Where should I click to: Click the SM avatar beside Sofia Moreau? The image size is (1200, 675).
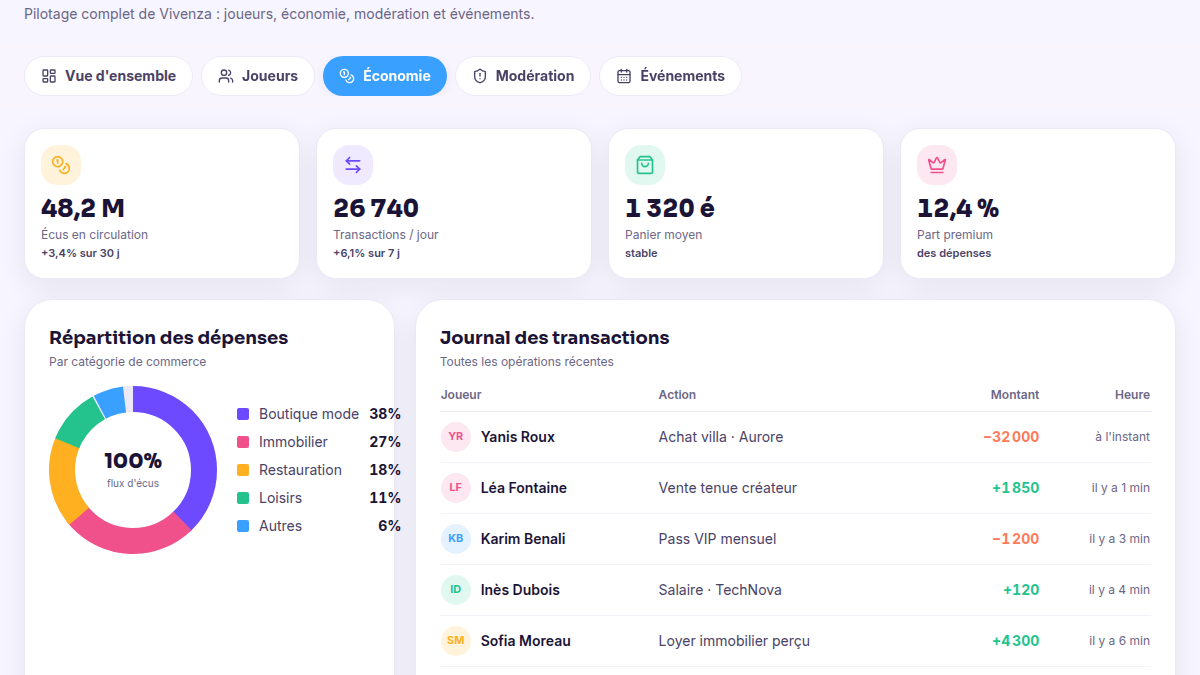point(456,641)
